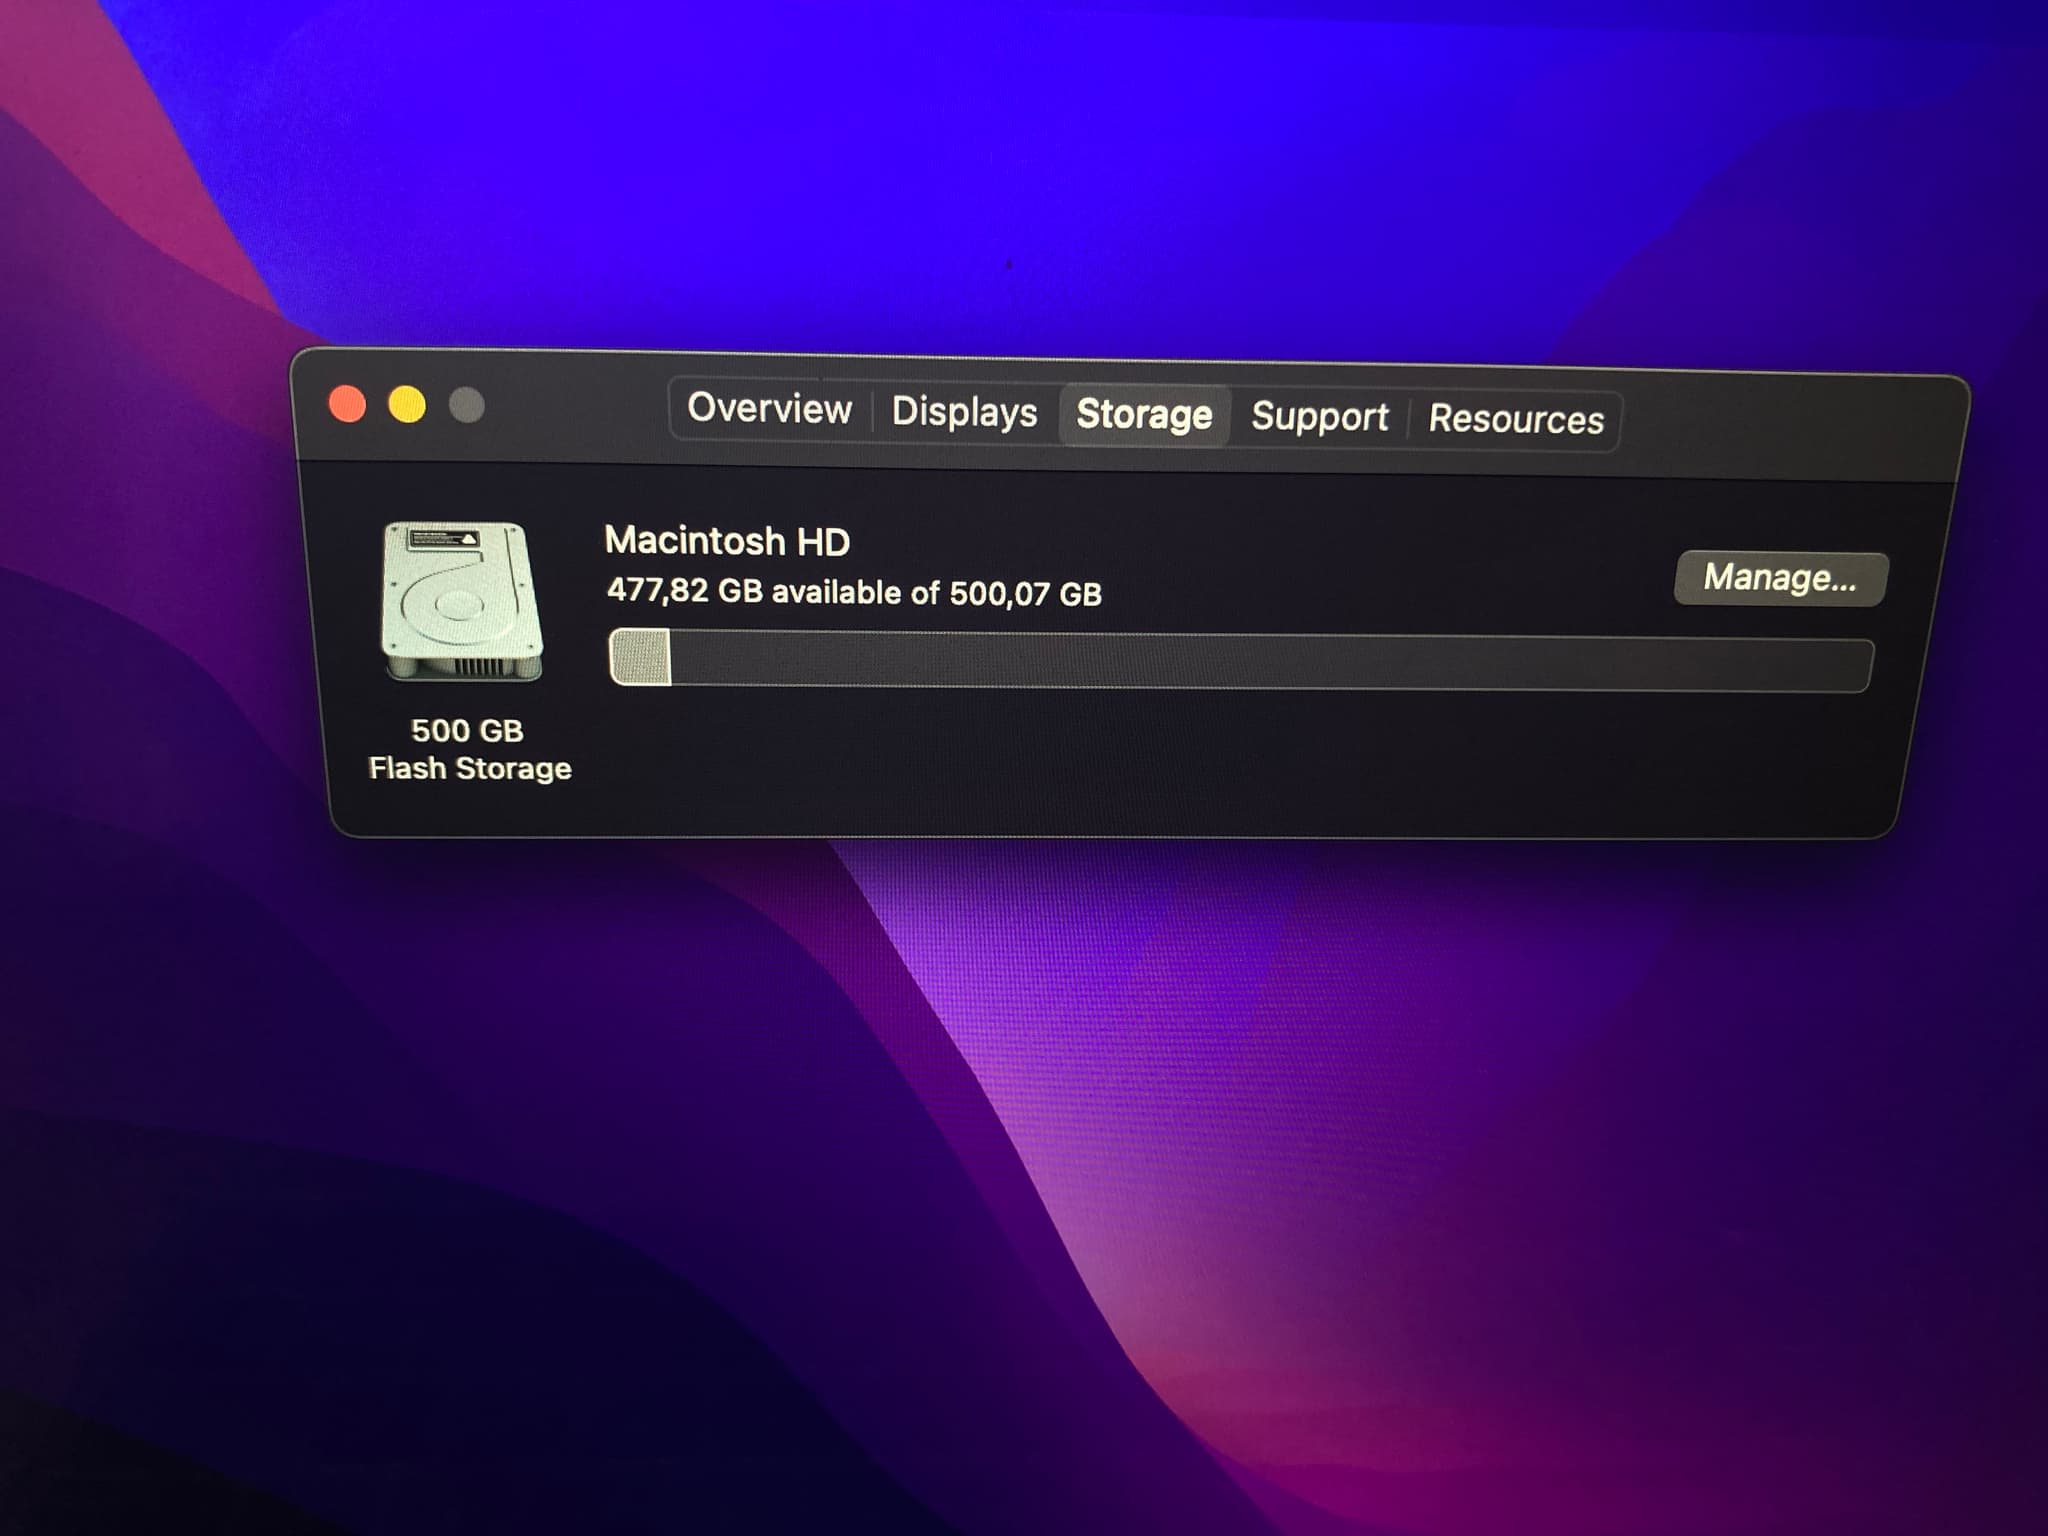Close the window with red button
The width and height of the screenshot is (2048, 1536).
(347, 404)
